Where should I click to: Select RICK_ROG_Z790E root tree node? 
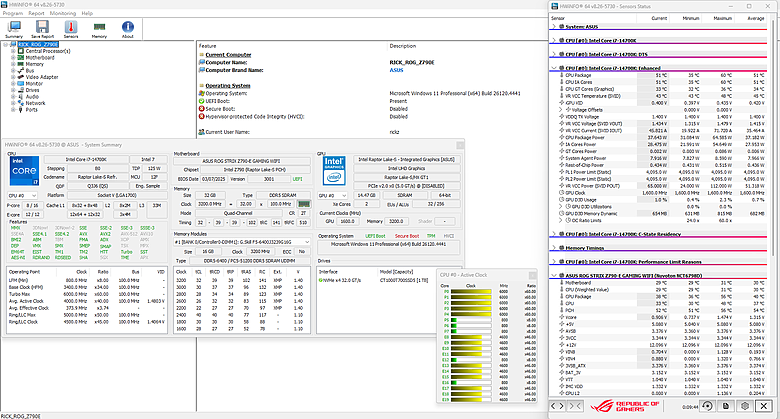(x=38, y=44)
